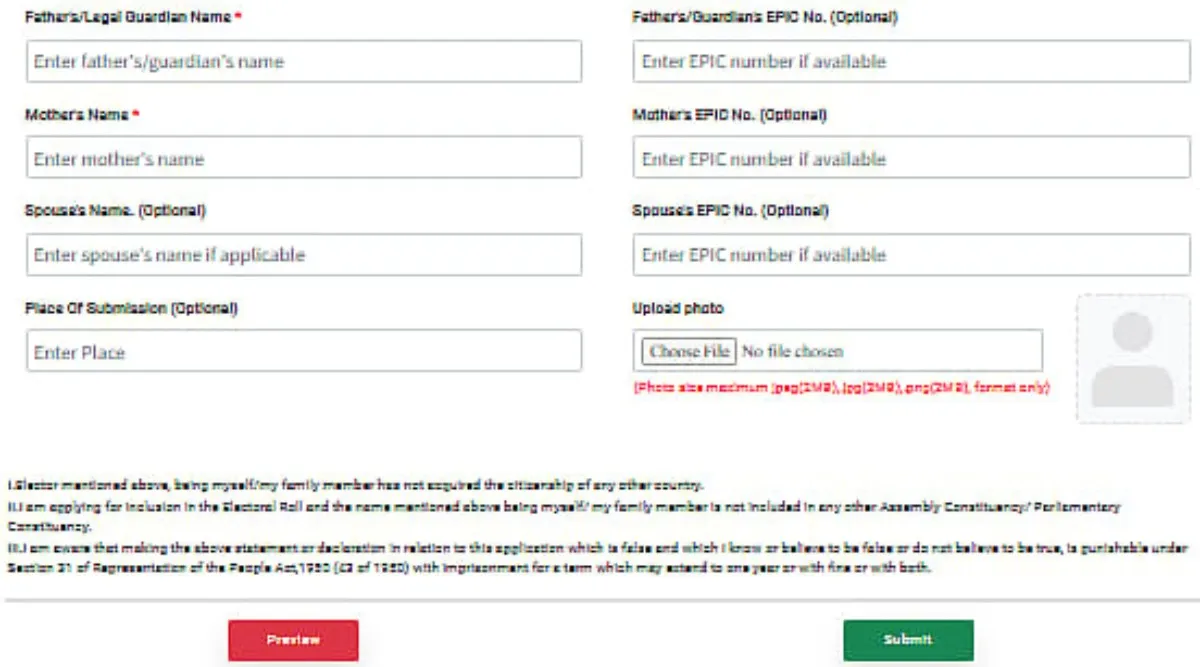Click the profile photo placeholder avatar
Viewport: 1200px width, 667px height.
[1132, 359]
